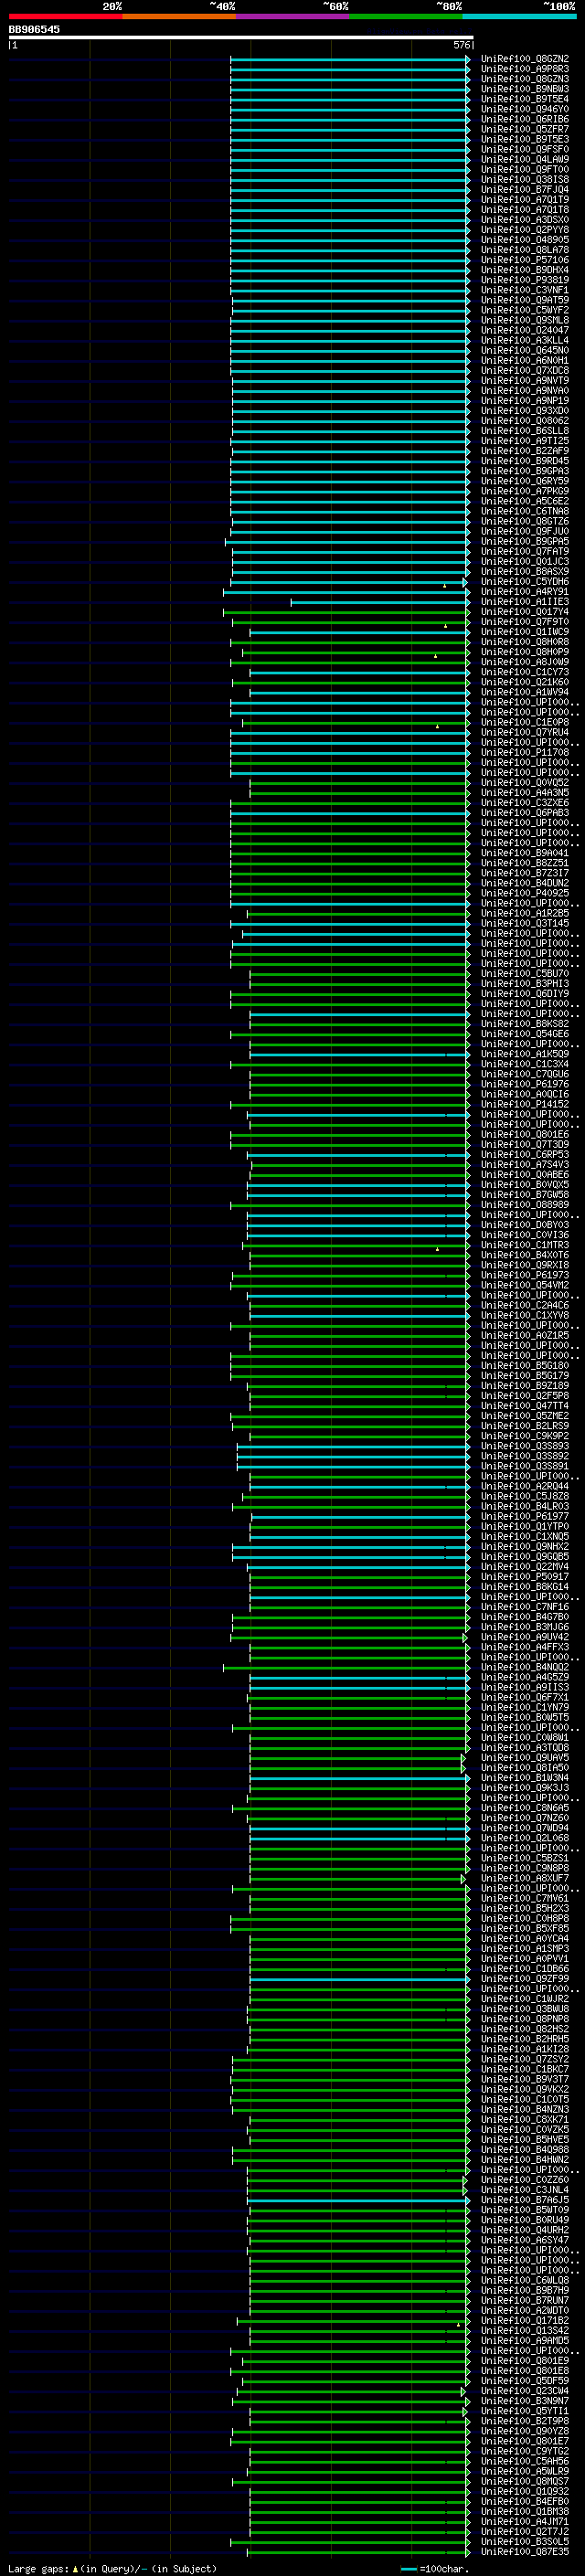Select hit UniRef100_Q946Y0
585x2576 pixels.
point(525,109)
